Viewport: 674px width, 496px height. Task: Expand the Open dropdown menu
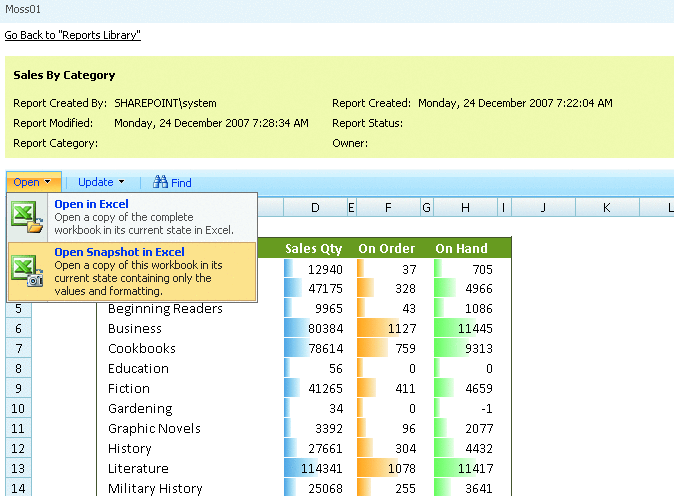pos(33,182)
